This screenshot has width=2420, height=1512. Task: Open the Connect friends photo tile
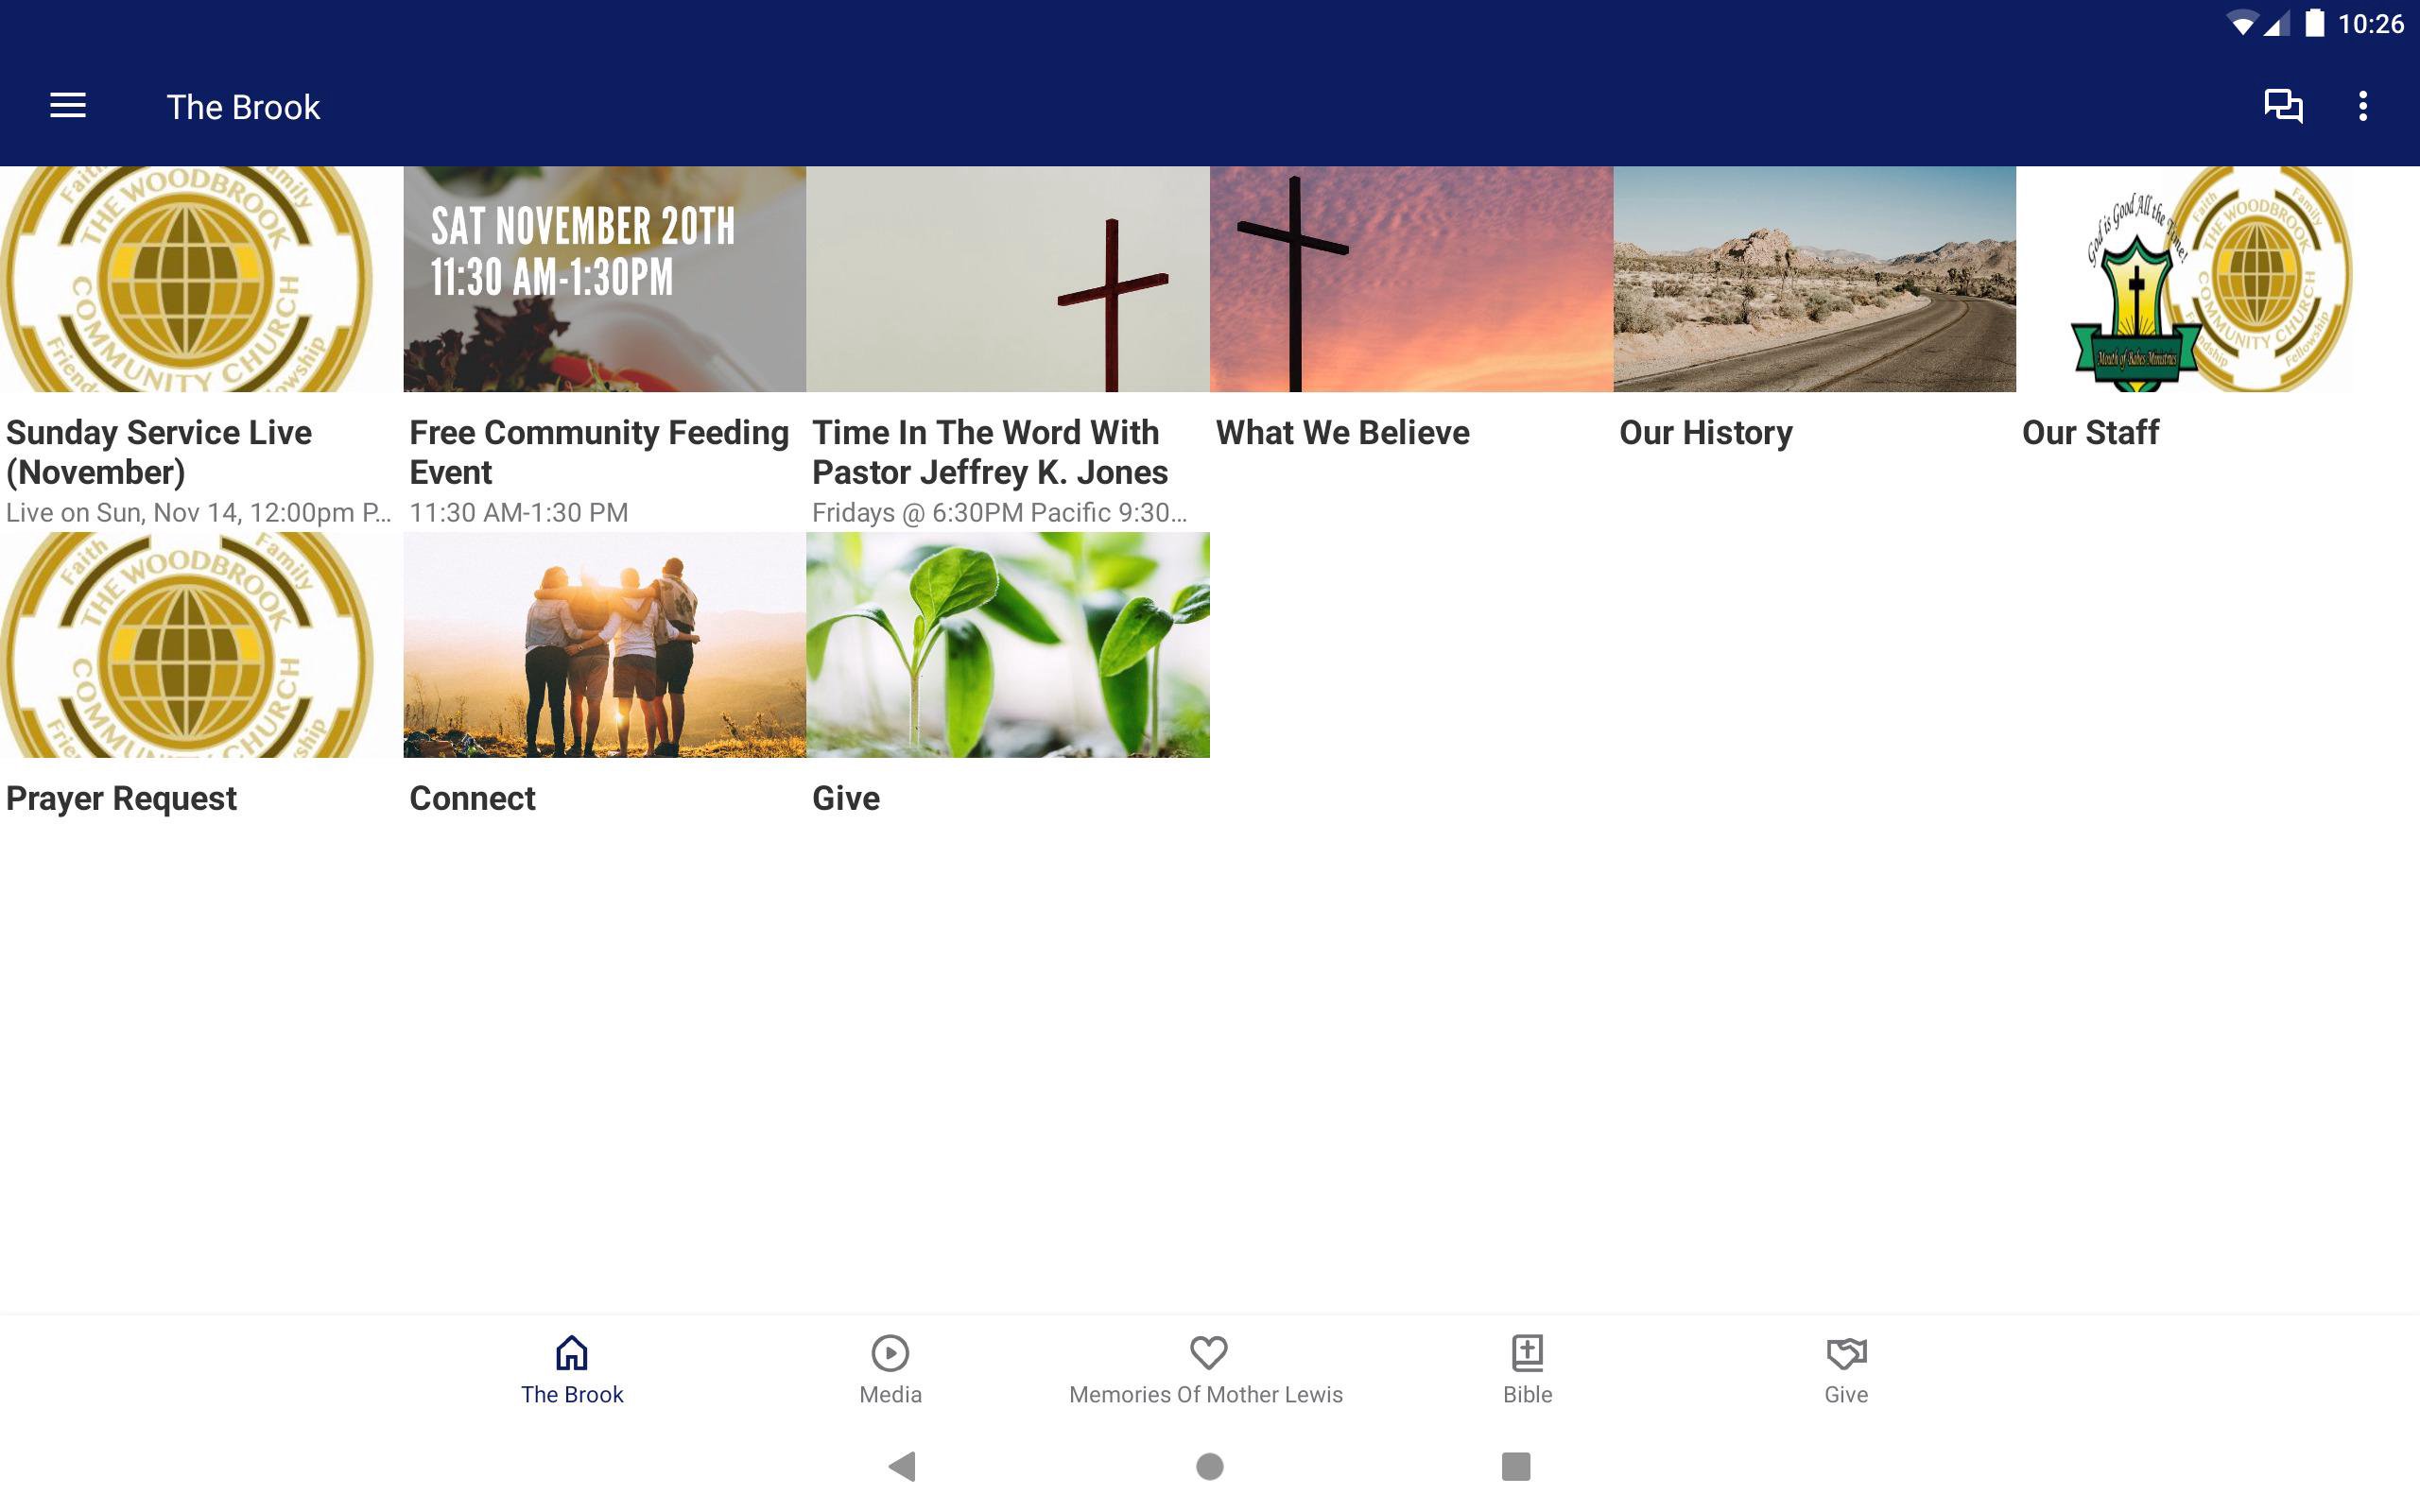click(604, 646)
